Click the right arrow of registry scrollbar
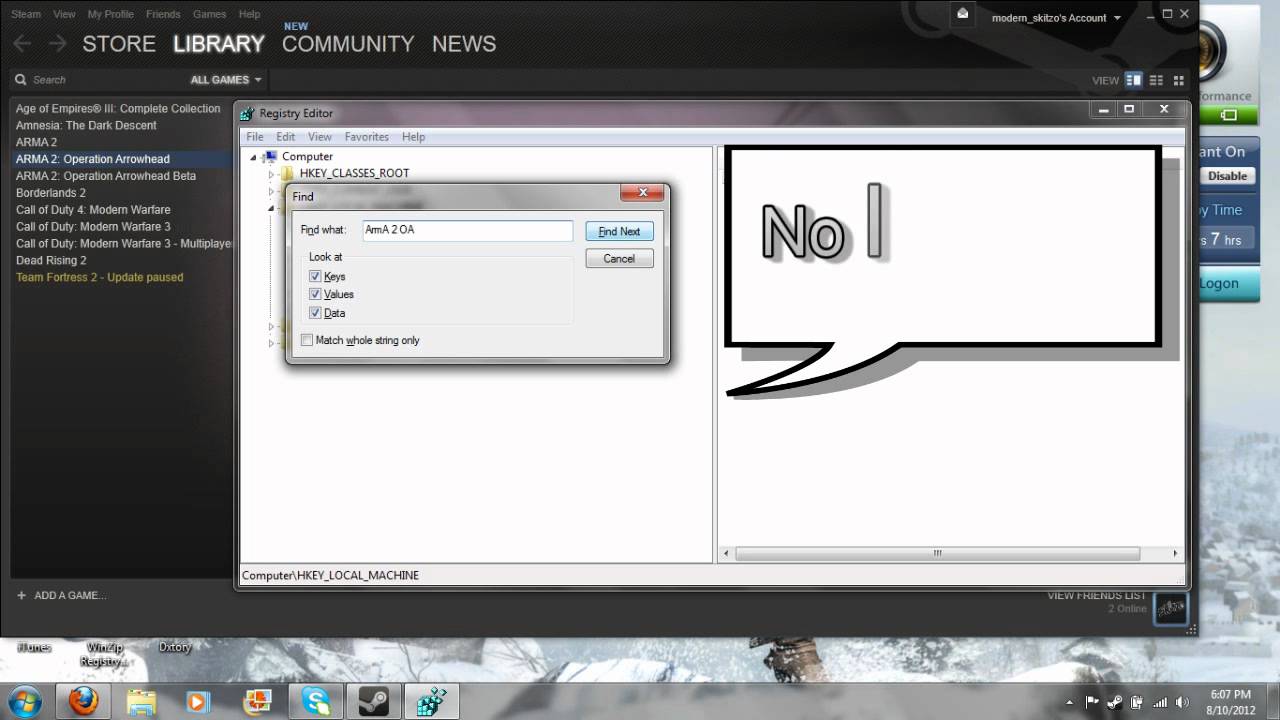Viewport: 1280px width, 720px height. tap(1175, 553)
